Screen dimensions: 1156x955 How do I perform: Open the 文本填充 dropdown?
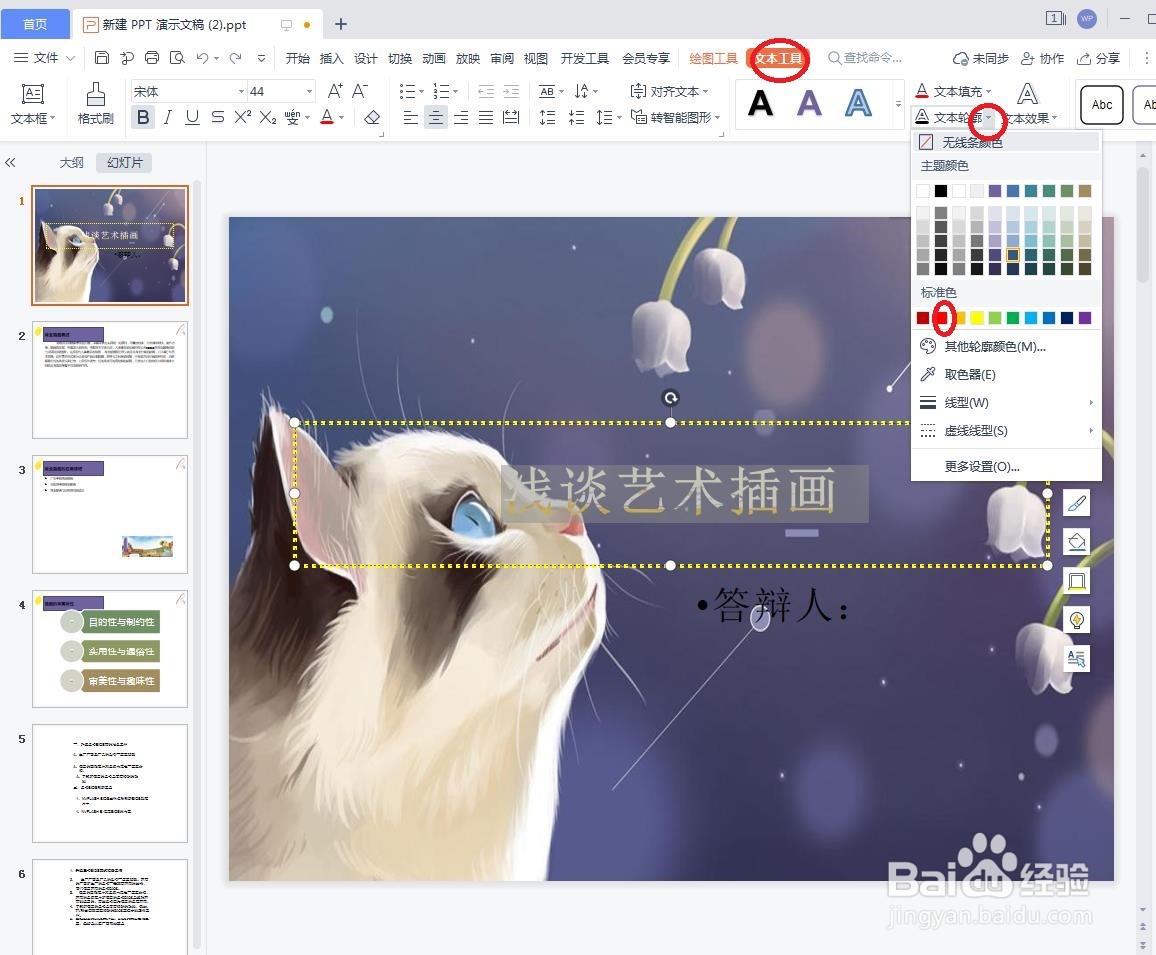[x=989, y=91]
